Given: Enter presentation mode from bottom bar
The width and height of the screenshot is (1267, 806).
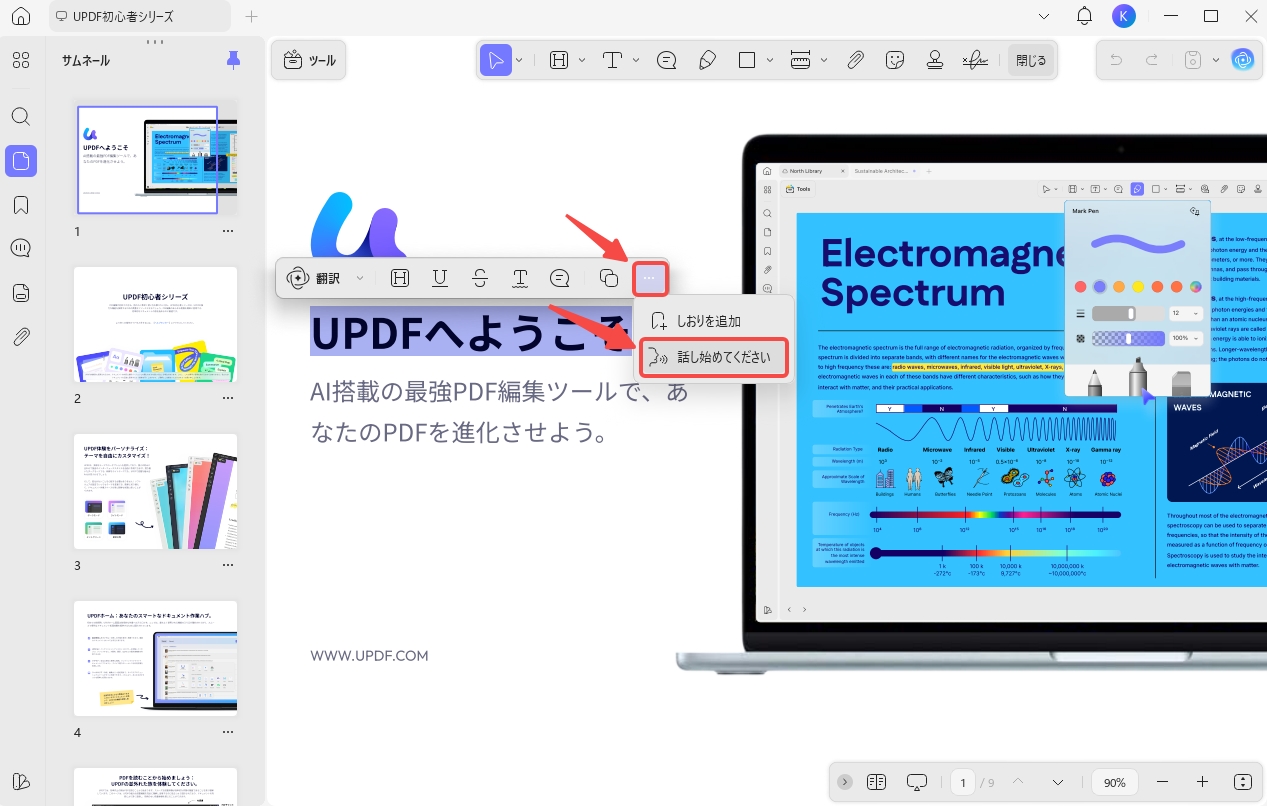Looking at the screenshot, I should tap(916, 781).
